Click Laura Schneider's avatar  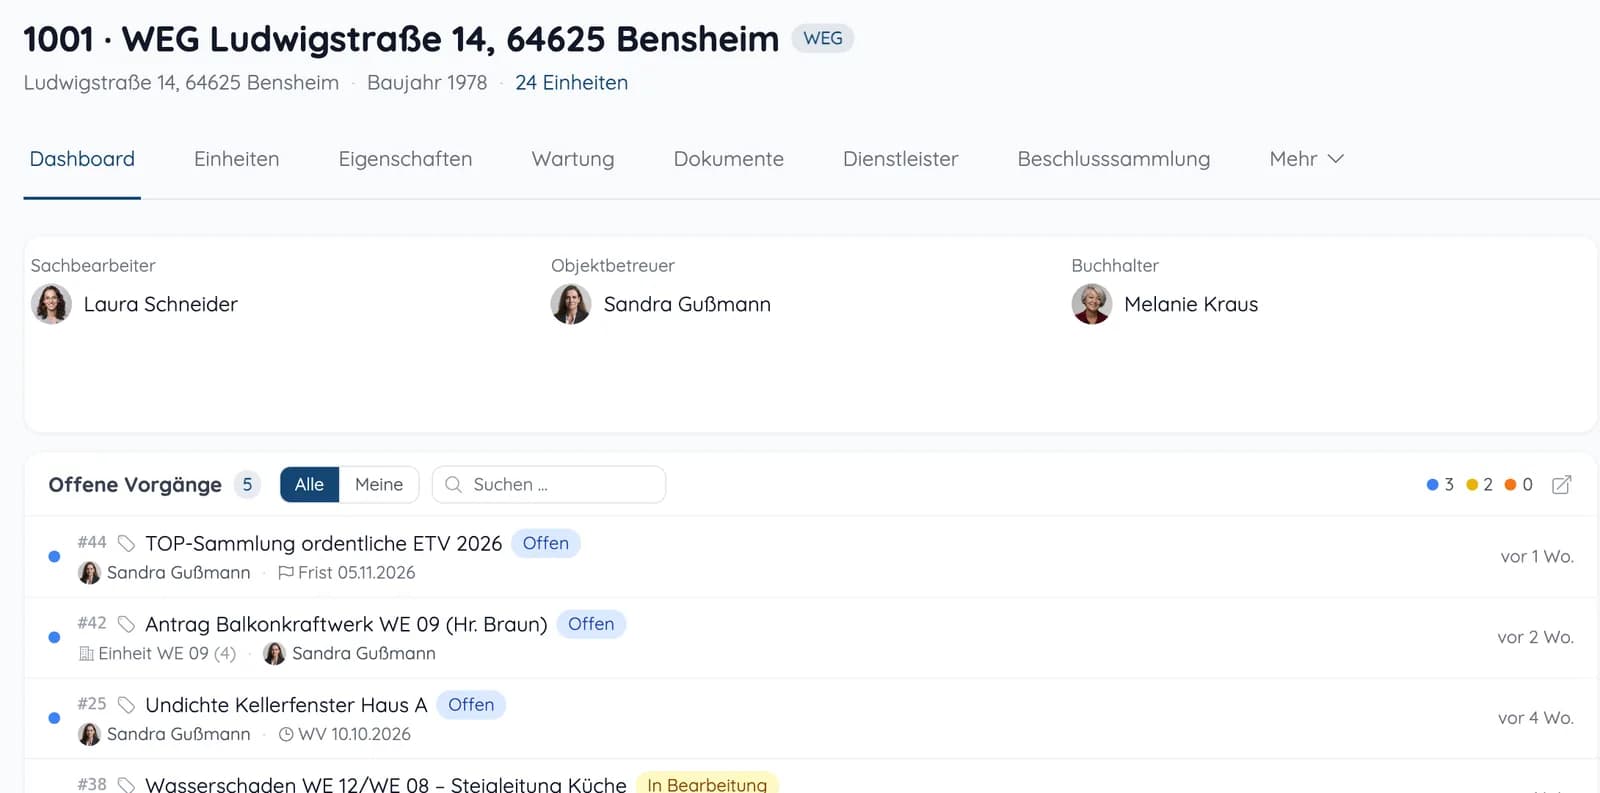tap(51, 304)
